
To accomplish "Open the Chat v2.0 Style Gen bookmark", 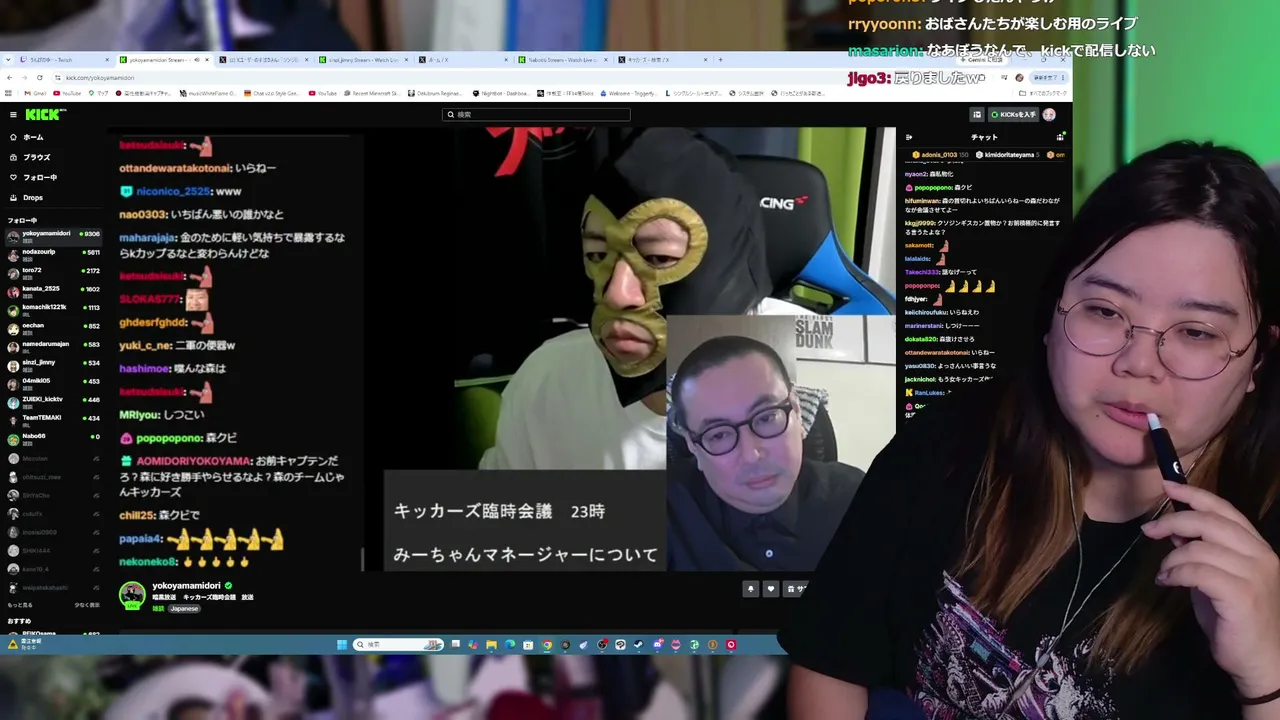I will pos(272,93).
